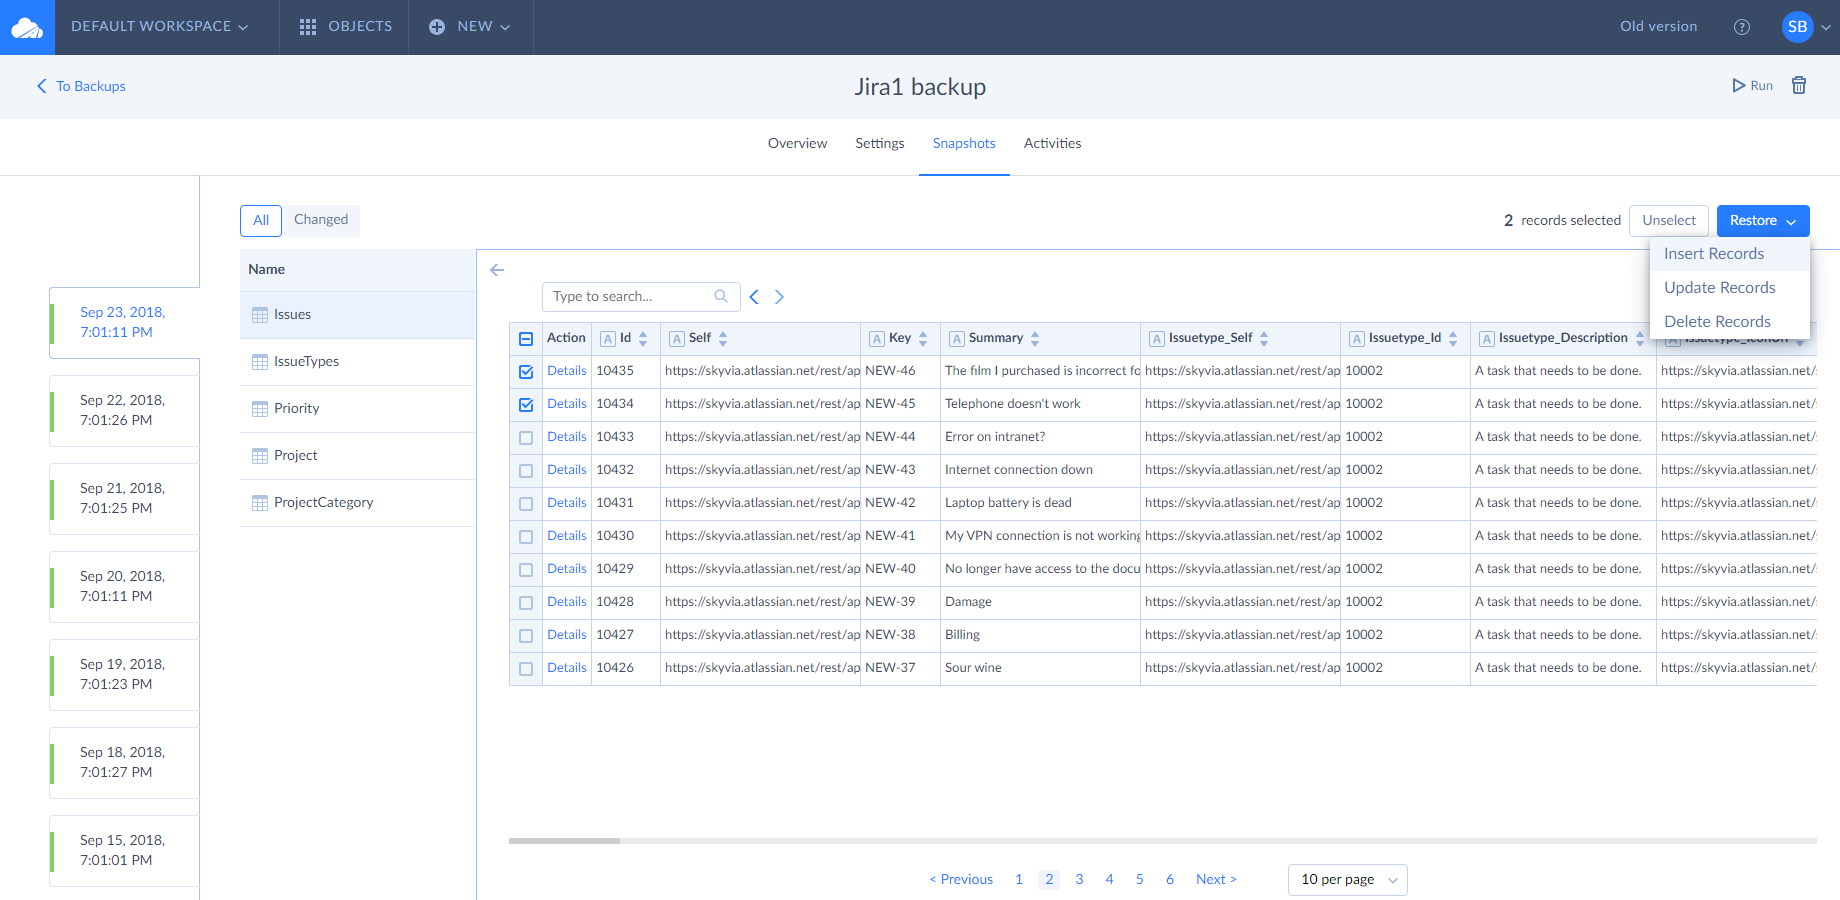Click the Skyvia cloud logo

pyautogui.click(x=27, y=28)
